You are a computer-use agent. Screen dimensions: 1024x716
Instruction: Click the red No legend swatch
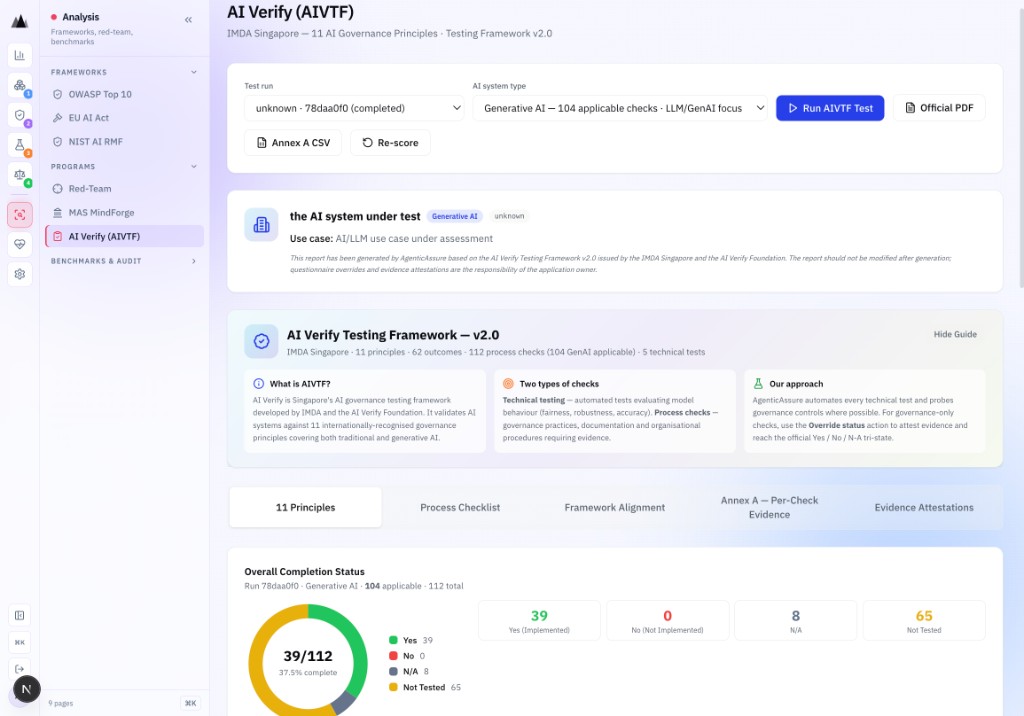click(393, 656)
